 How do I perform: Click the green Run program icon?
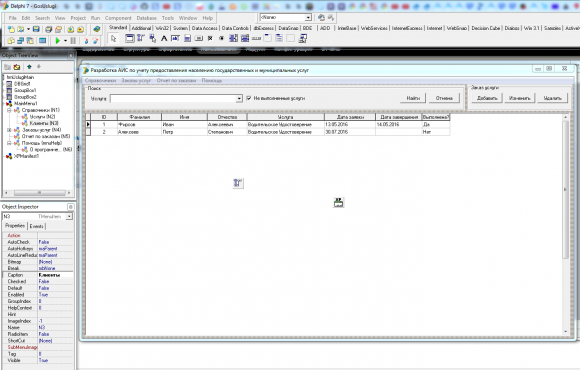click(x=58, y=40)
